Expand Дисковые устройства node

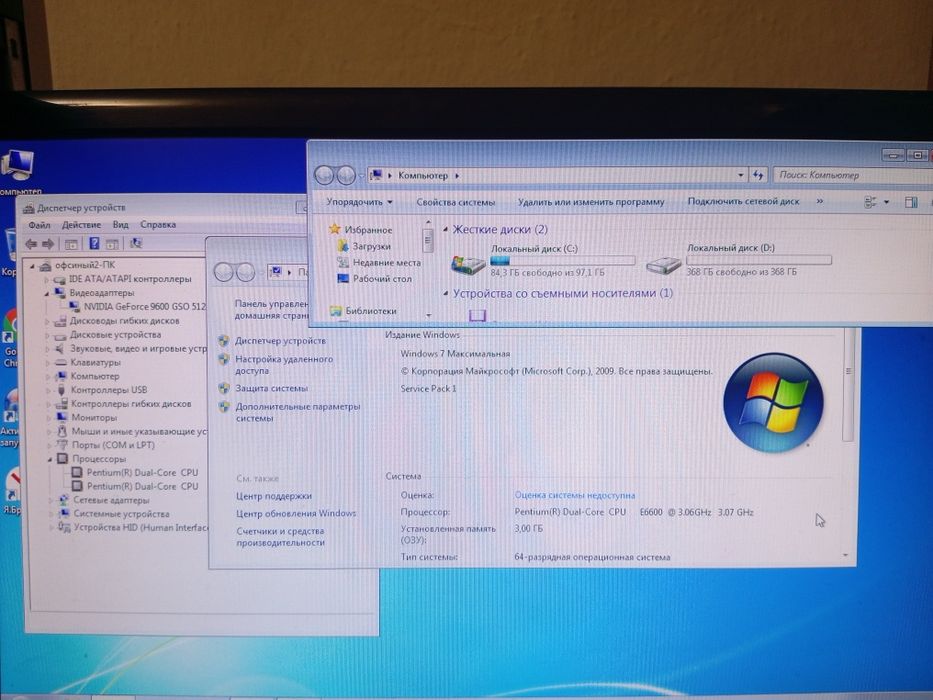pyautogui.click(x=48, y=335)
